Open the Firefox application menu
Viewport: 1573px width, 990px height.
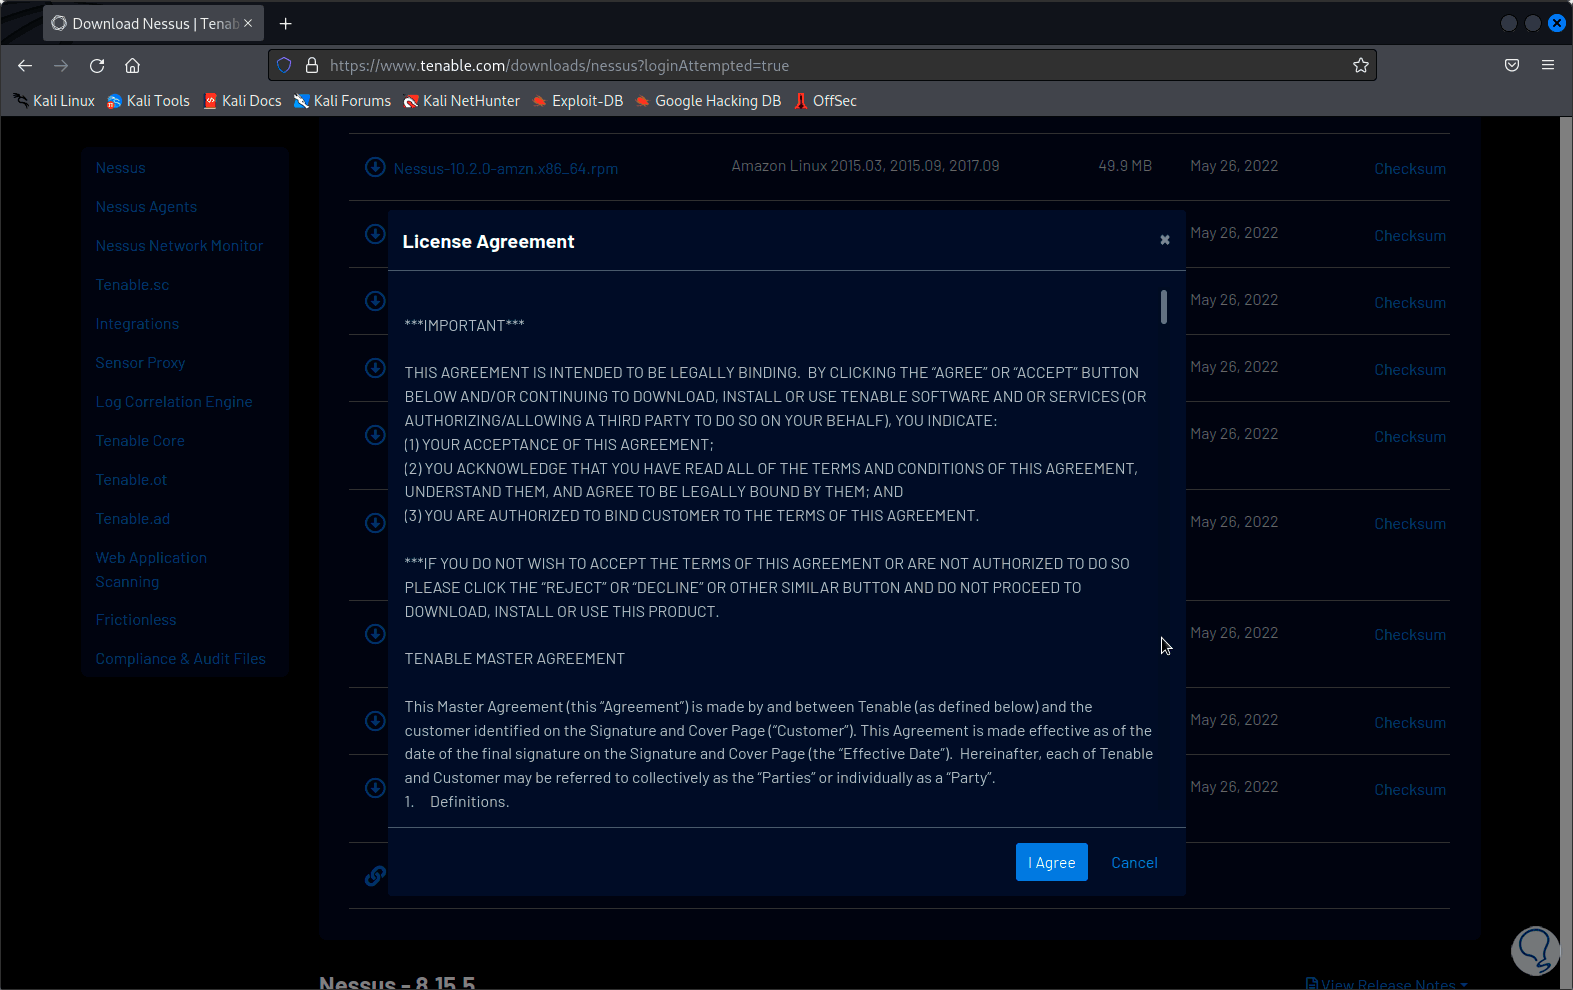coord(1548,65)
